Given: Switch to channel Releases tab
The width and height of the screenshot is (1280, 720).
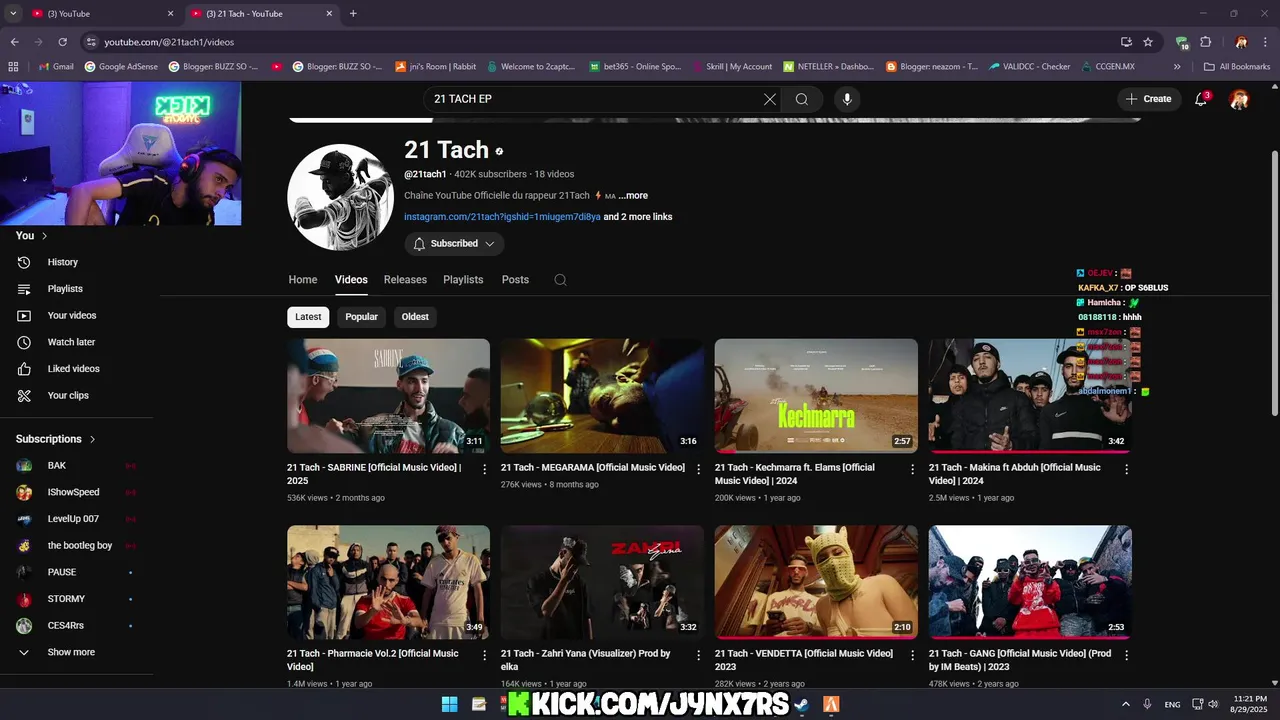Looking at the screenshot, I should click(x=405, y=280).
